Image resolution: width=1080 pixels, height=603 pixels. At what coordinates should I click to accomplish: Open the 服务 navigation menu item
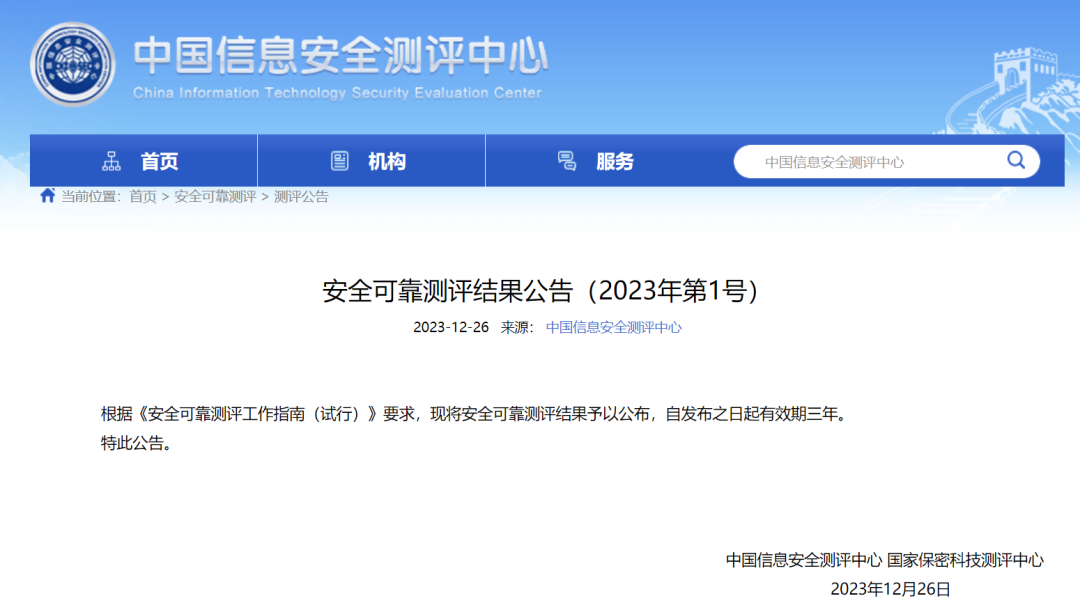coord(599,161)
